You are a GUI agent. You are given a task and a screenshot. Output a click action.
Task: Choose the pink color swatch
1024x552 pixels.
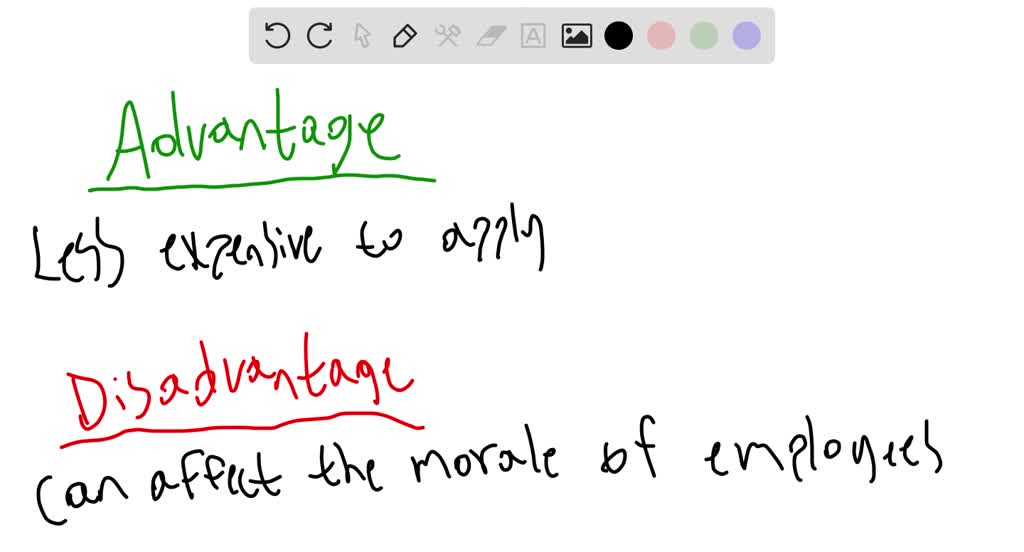click(x=661, y=35)
